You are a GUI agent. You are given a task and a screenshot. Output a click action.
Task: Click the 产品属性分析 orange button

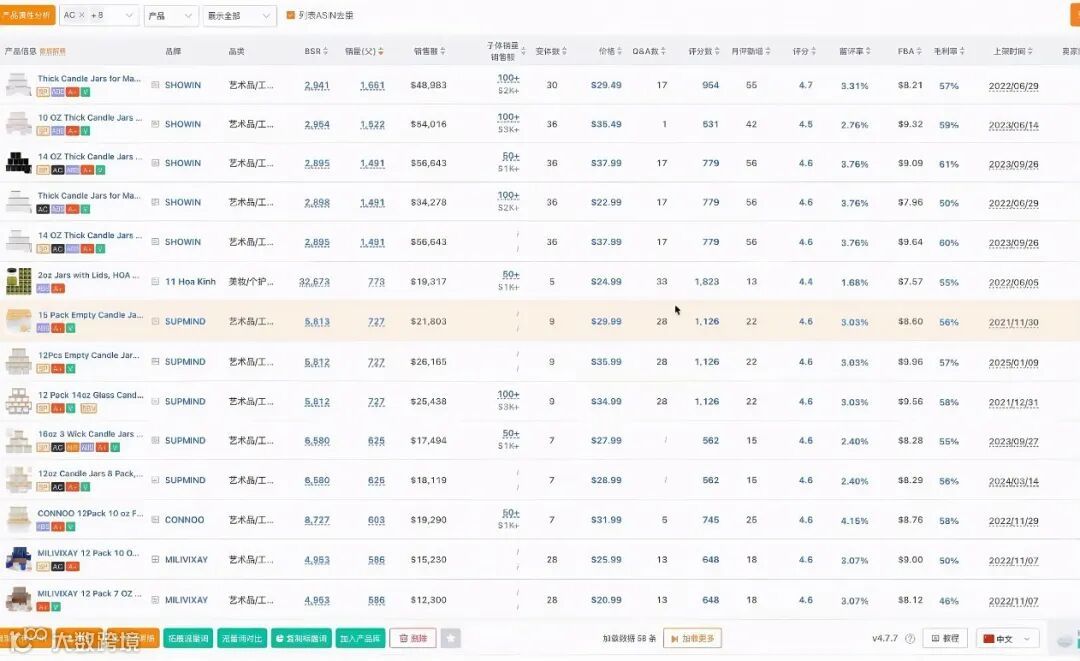pyautogui.click(x=27, y=14)
